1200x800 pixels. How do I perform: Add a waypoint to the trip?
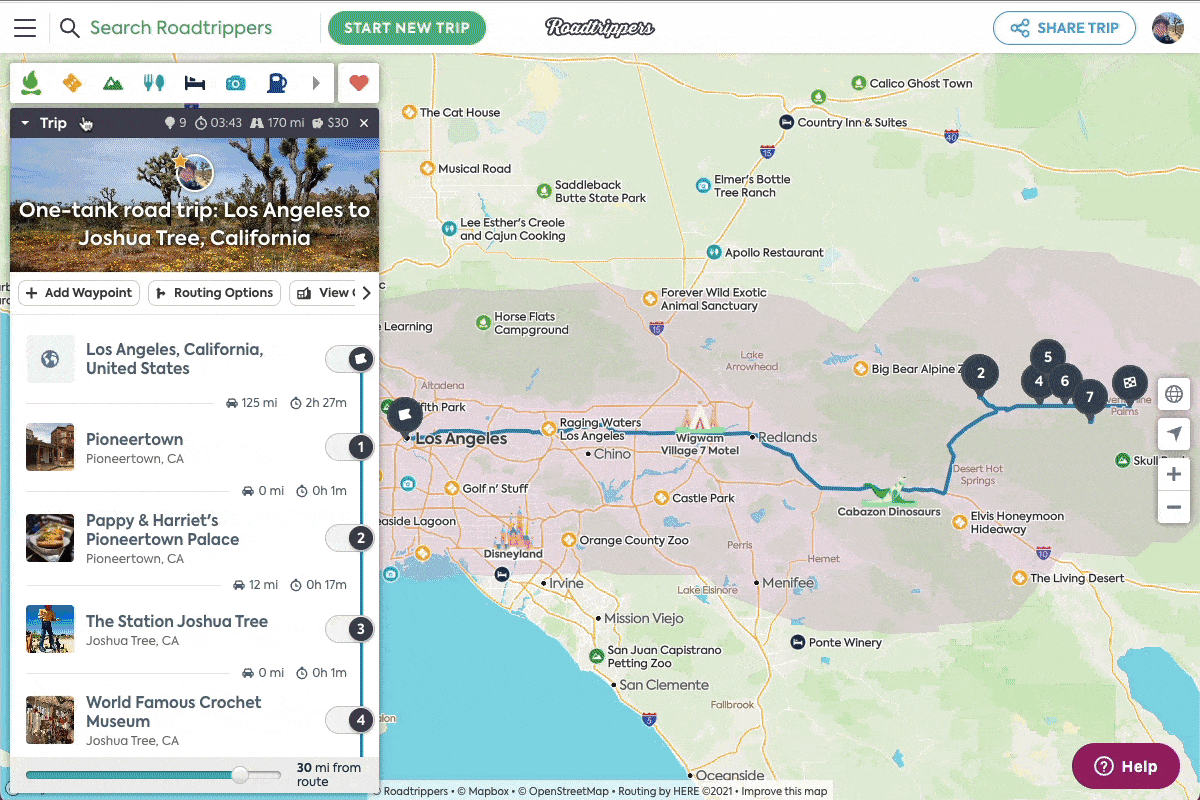pos(79,293)
